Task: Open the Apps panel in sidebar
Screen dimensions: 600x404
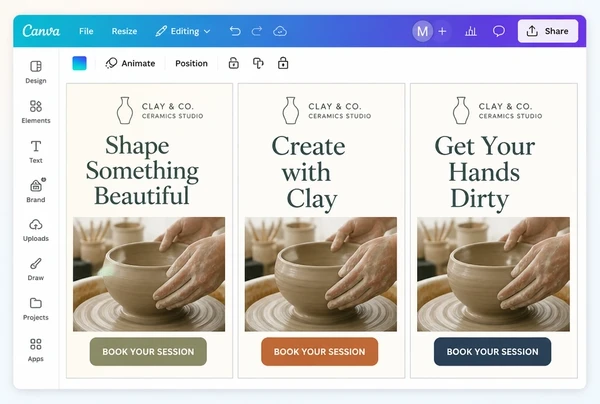Action: [36, 350]
